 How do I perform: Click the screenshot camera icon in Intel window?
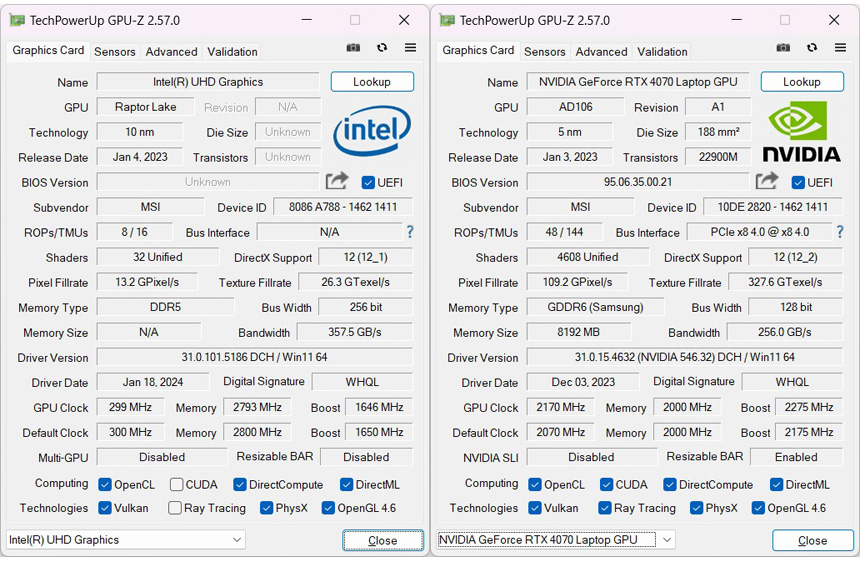tap(353, 48)
